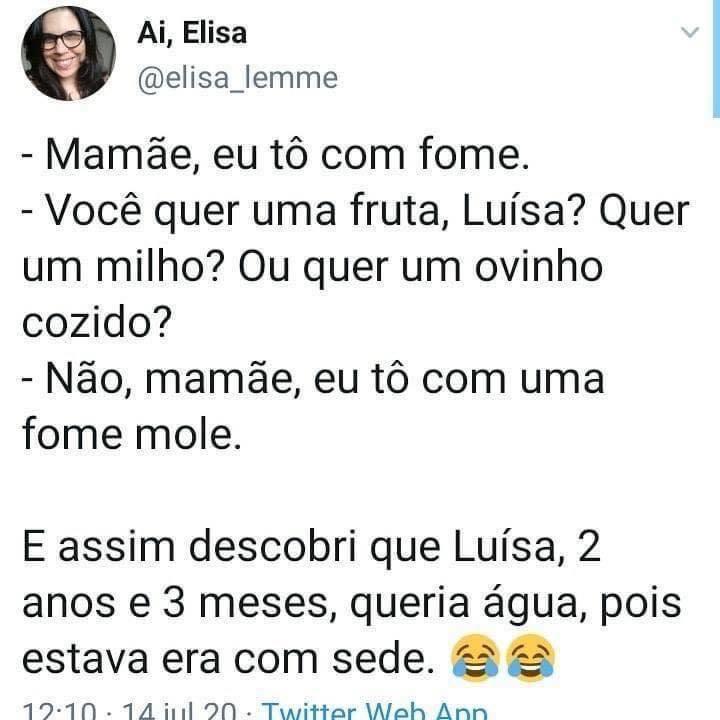Image resolution: width=720 pixels, height=720 pixels.
Task: Click the line 'Não, mamãe, eu tô com uma'
Action: [x=313, y=380]
